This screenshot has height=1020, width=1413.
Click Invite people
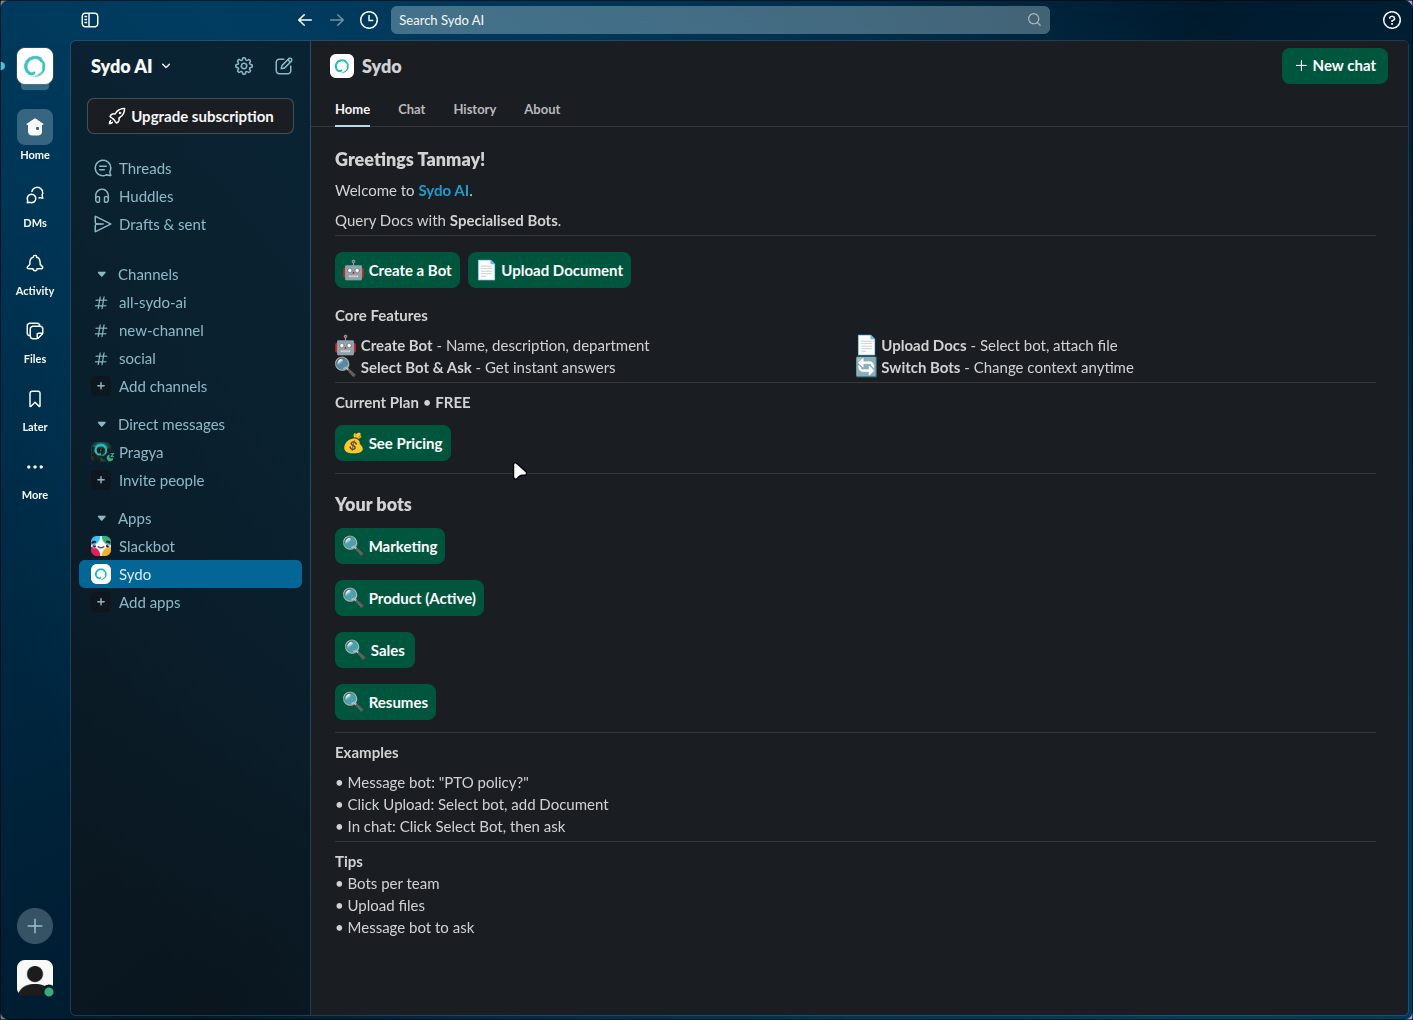pos(190,480)
